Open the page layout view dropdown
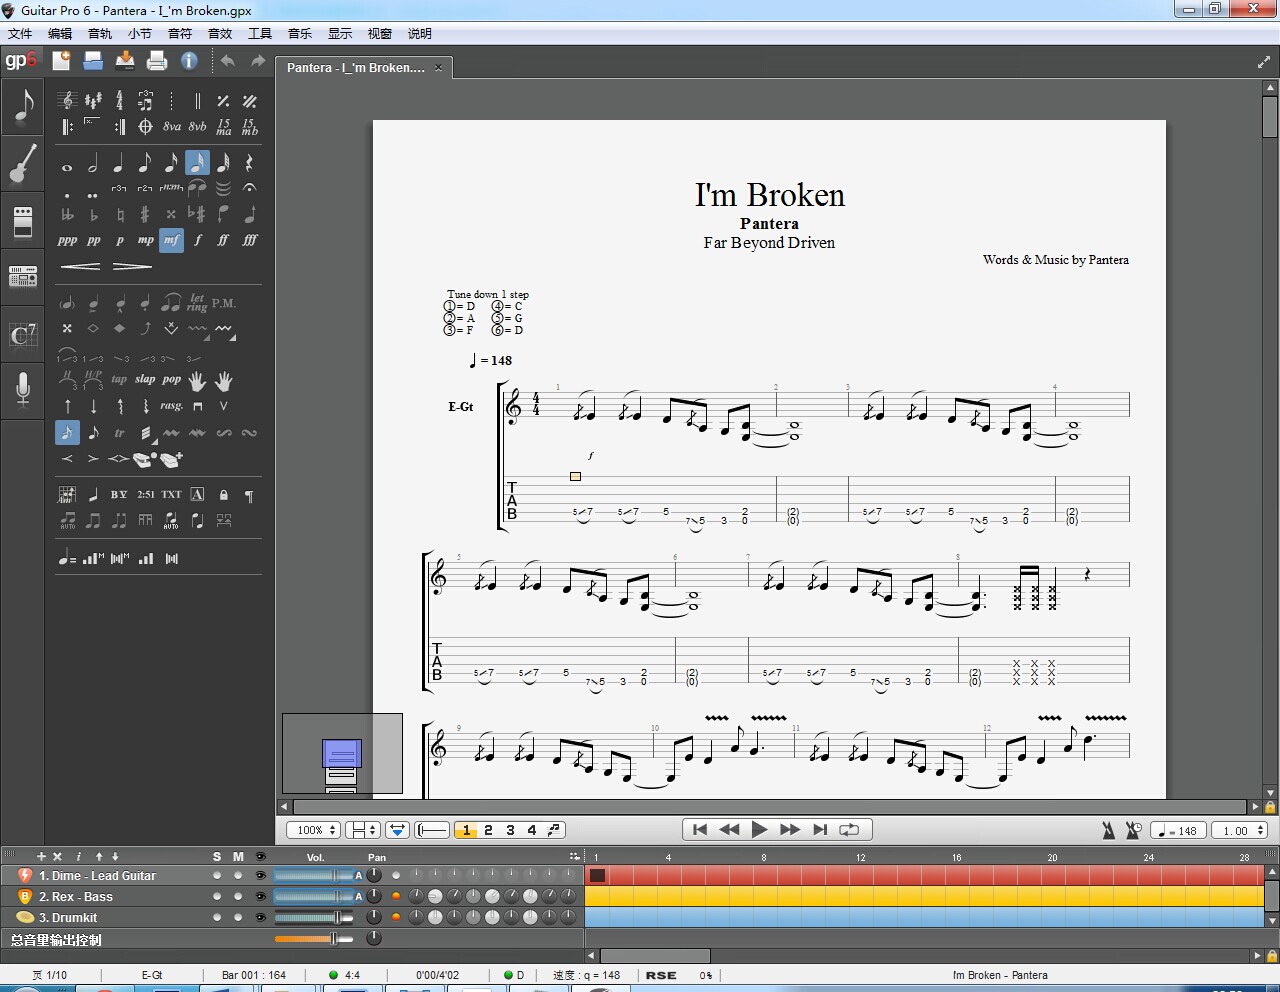This screenshot has width=1280, height=992. pos(363,830)
